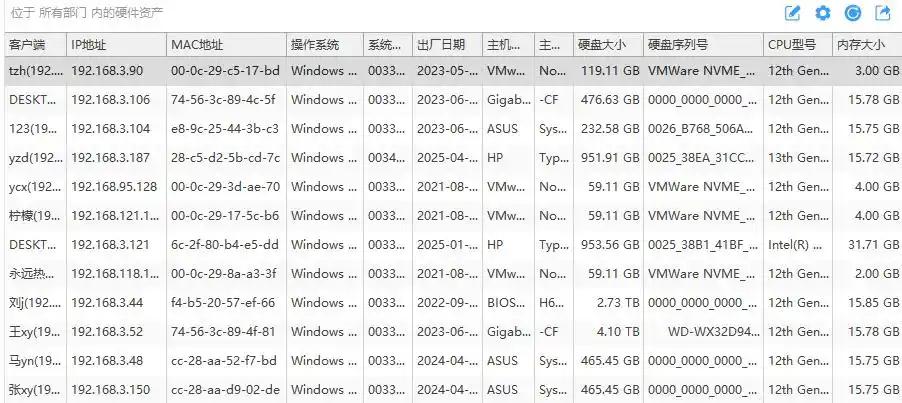This screenshot has width=902, height=403.
Task: Open the settings gear icon
Action: point(823,13)
